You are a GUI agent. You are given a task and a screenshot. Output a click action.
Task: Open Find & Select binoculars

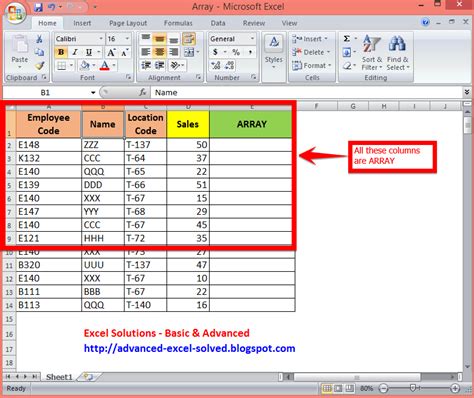(397, 53)
